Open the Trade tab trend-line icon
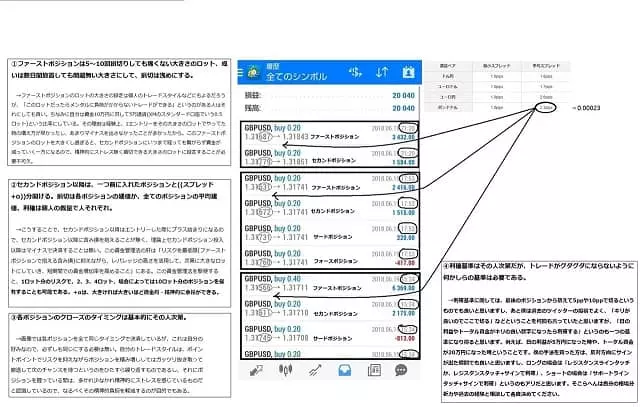640x407 pixels. 315,370
